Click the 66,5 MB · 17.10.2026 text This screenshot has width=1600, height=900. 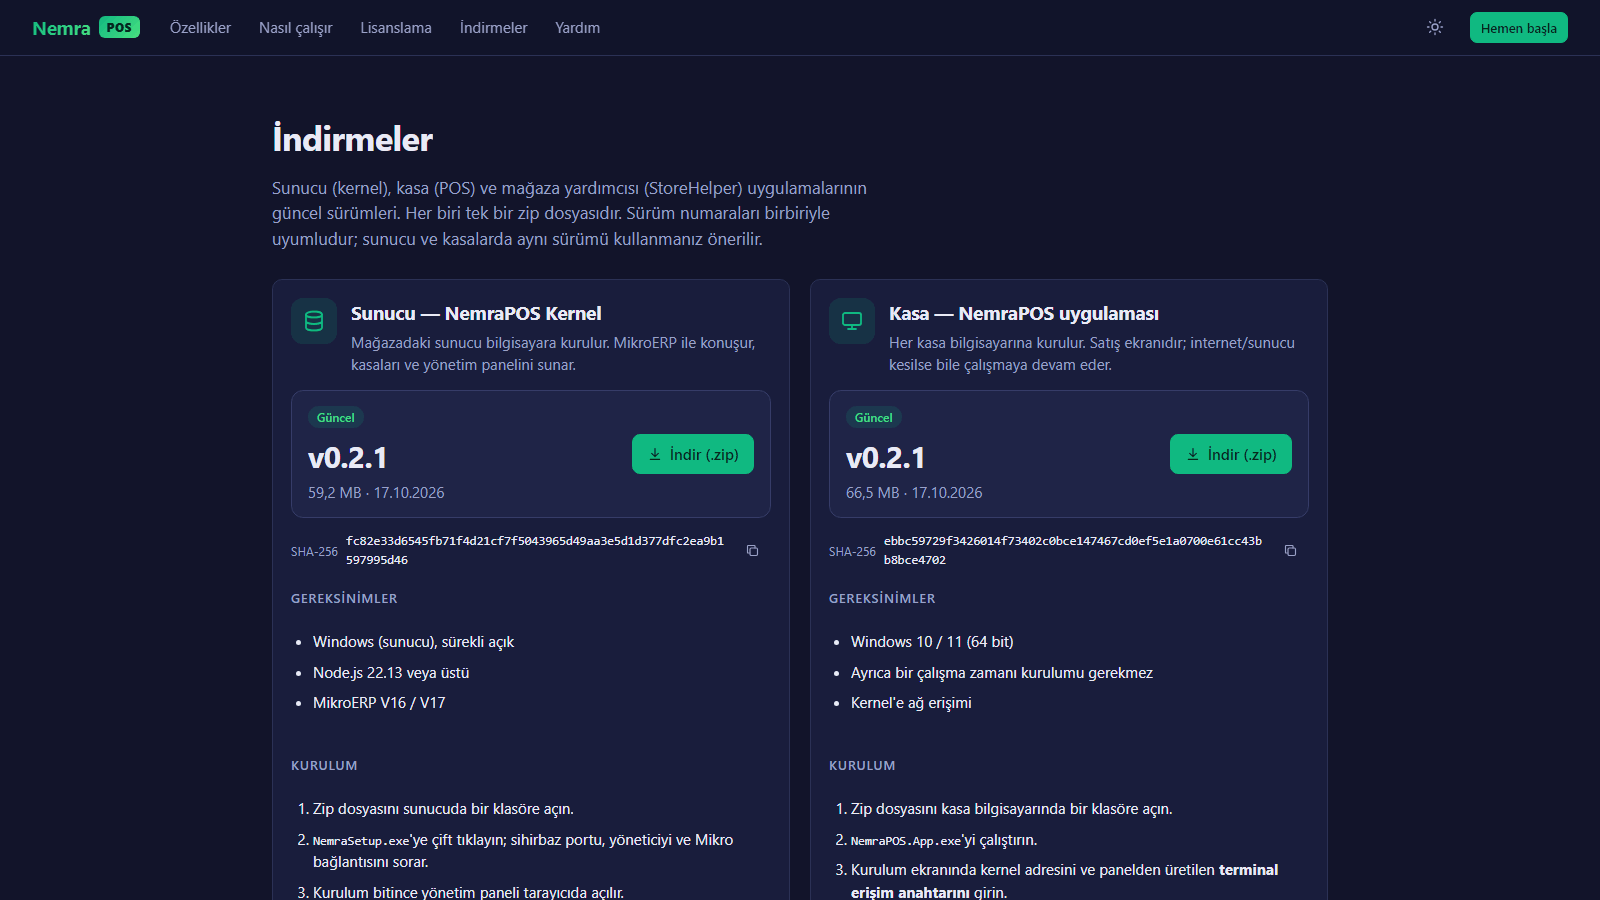pos(914,493)
